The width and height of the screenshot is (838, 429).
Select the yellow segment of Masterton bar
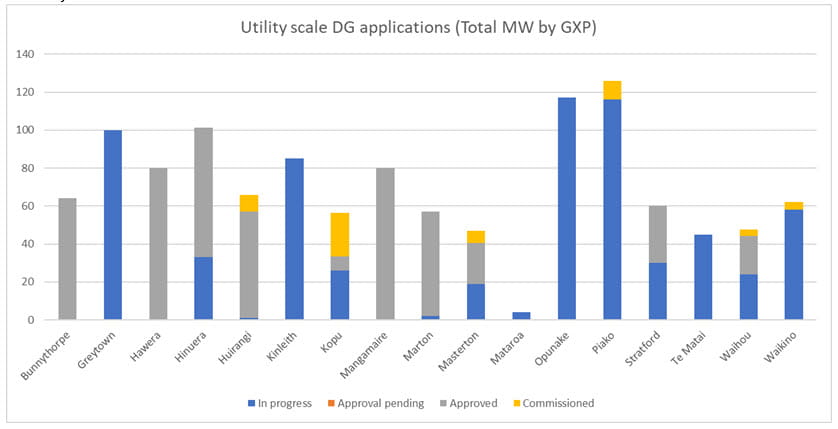tap(476, 237)
